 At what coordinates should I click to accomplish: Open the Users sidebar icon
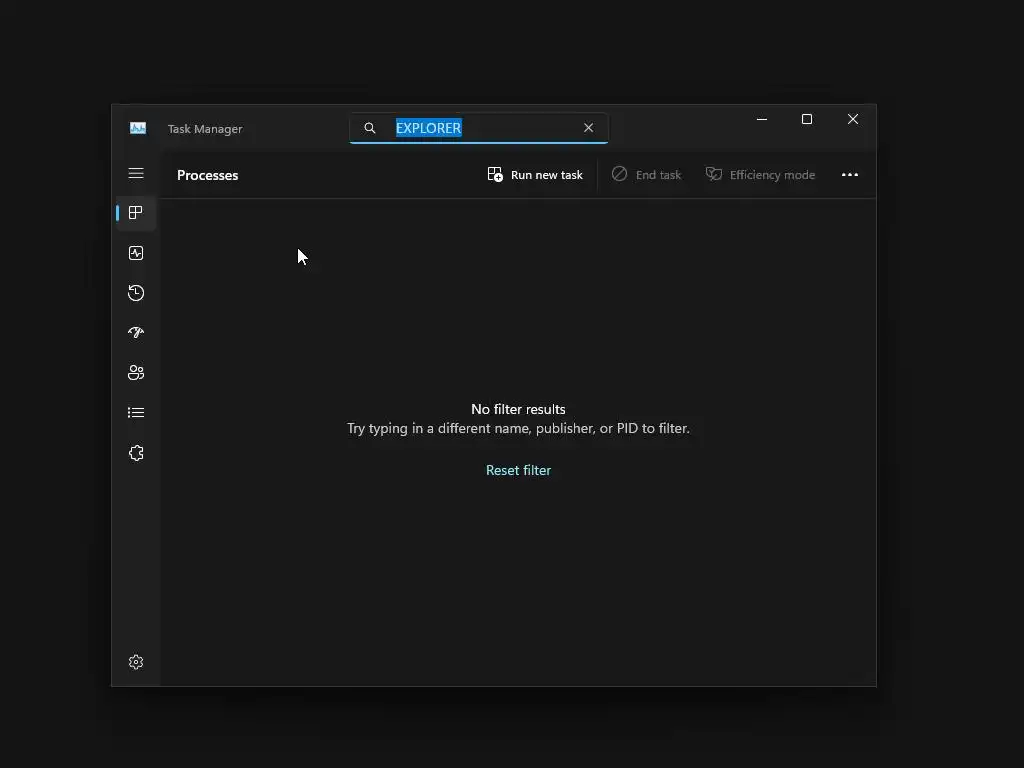pos(136,372)
